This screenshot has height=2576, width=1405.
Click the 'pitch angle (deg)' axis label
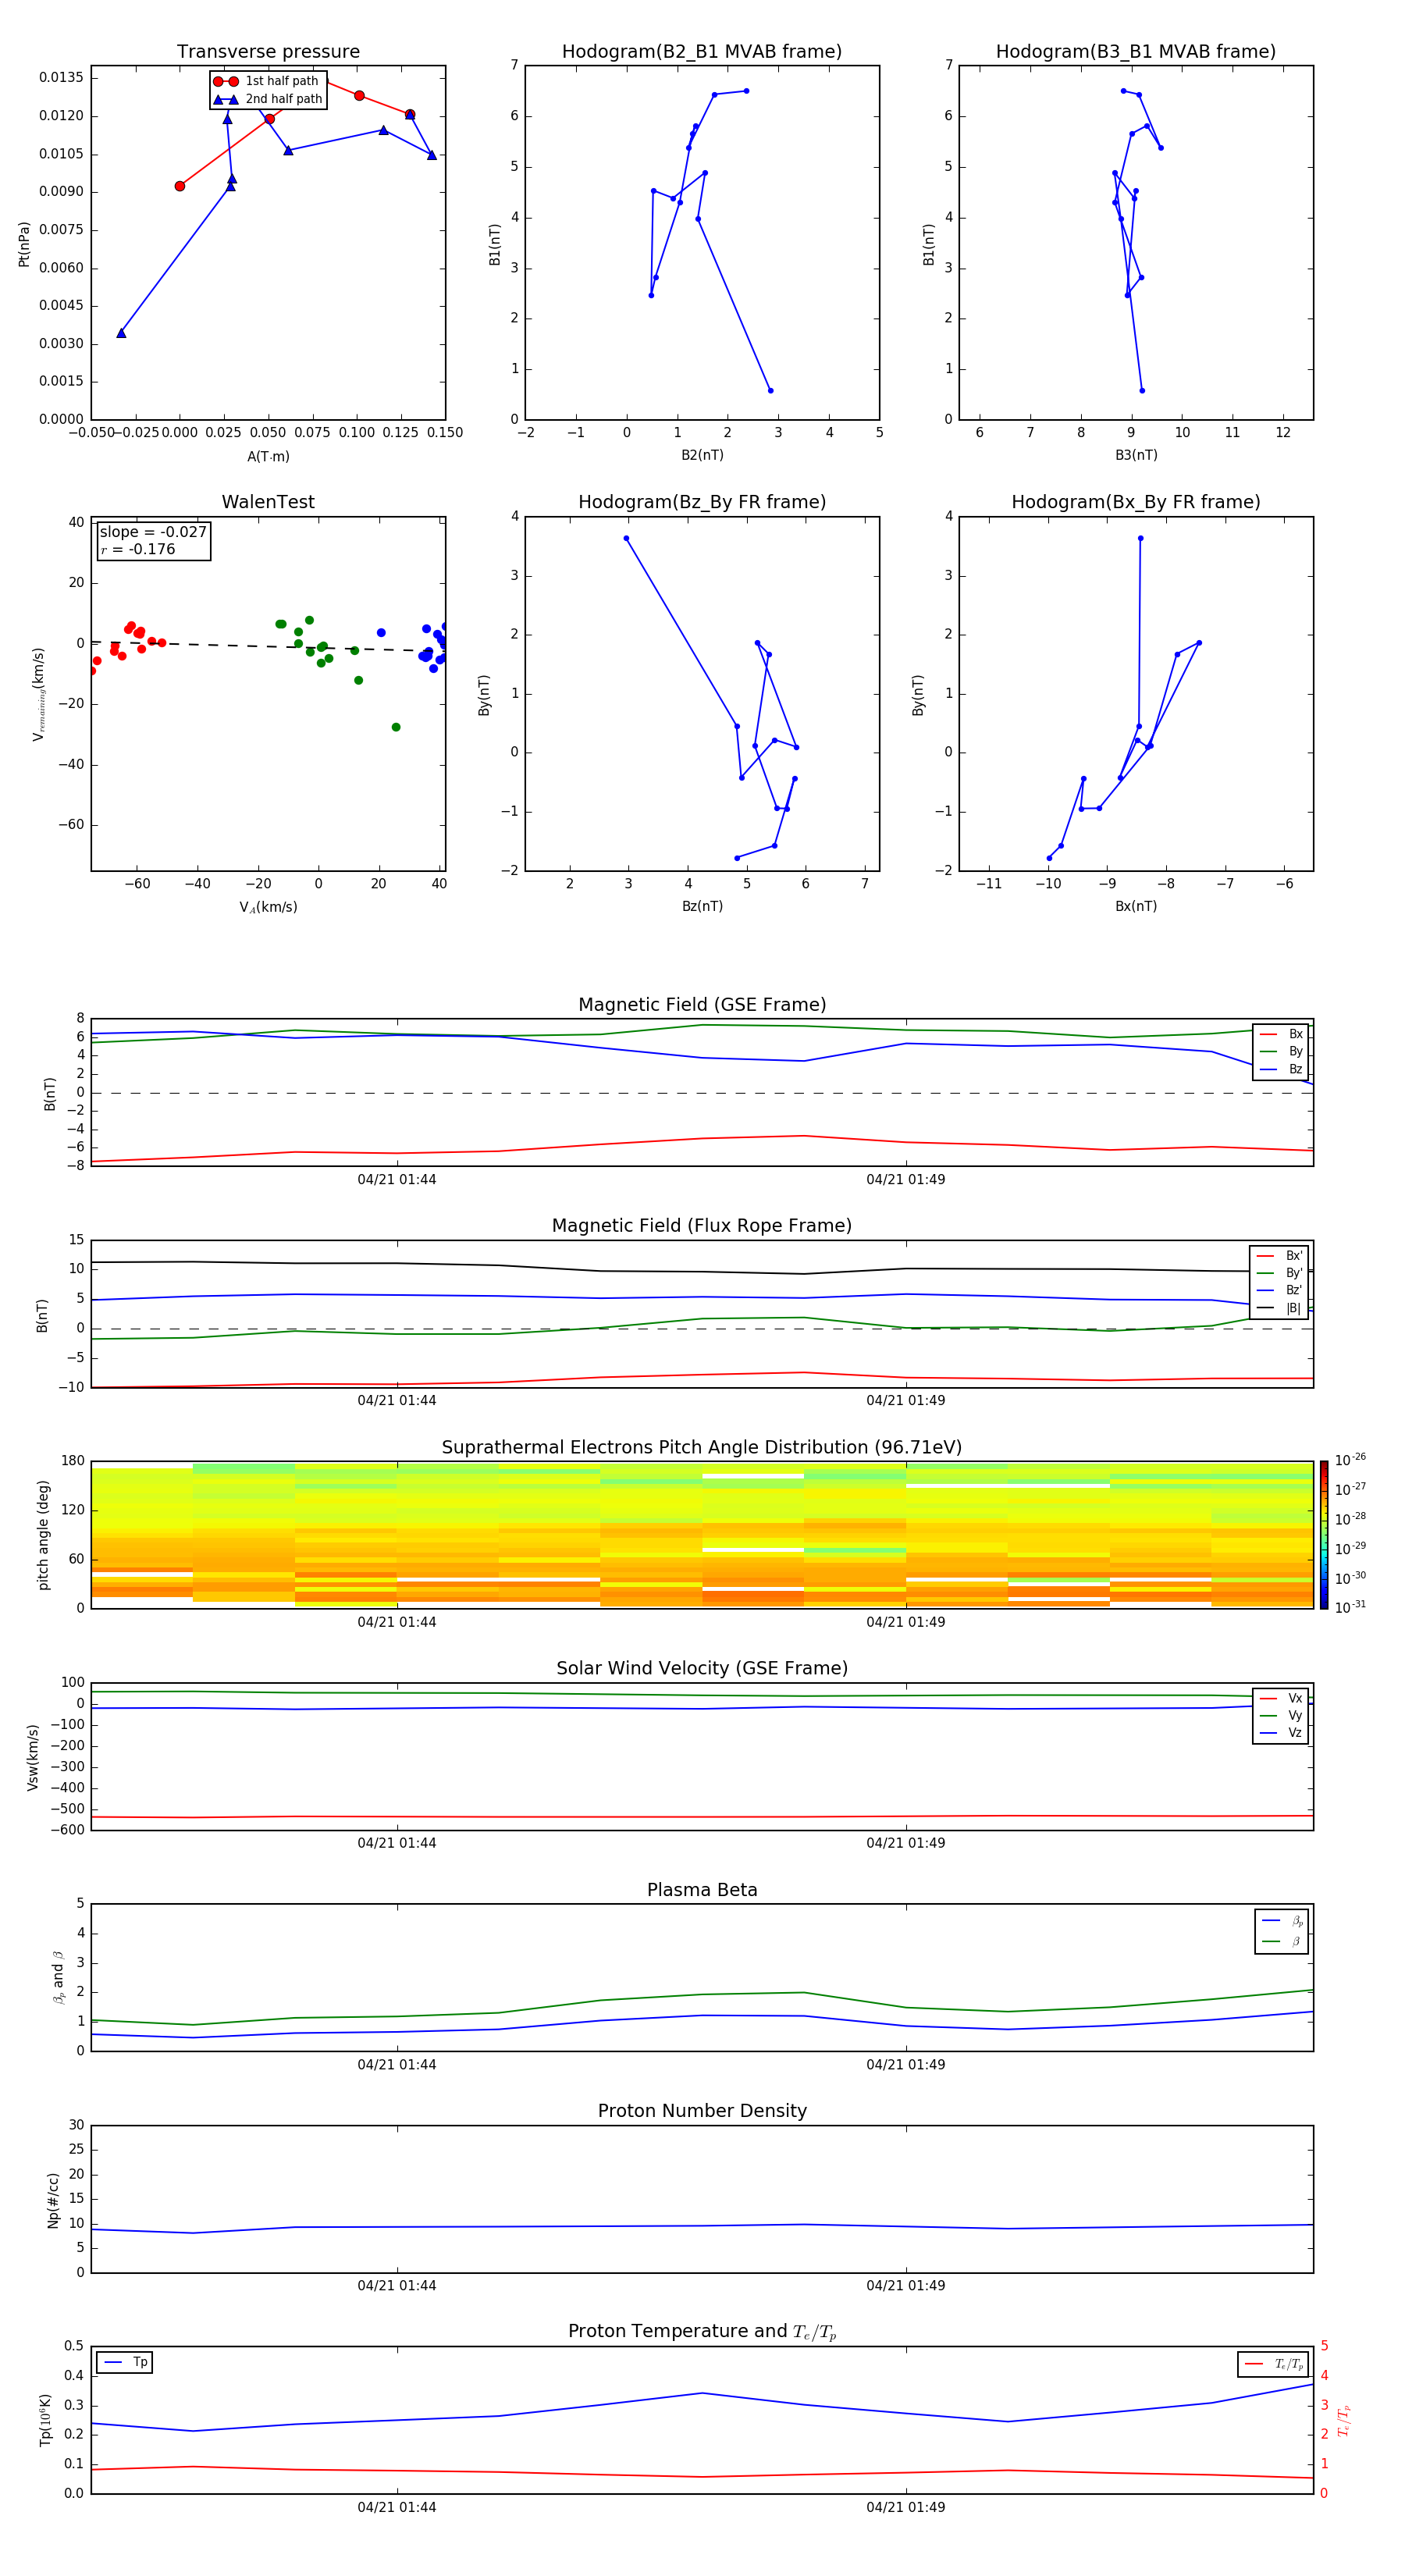pos(43,1535)
